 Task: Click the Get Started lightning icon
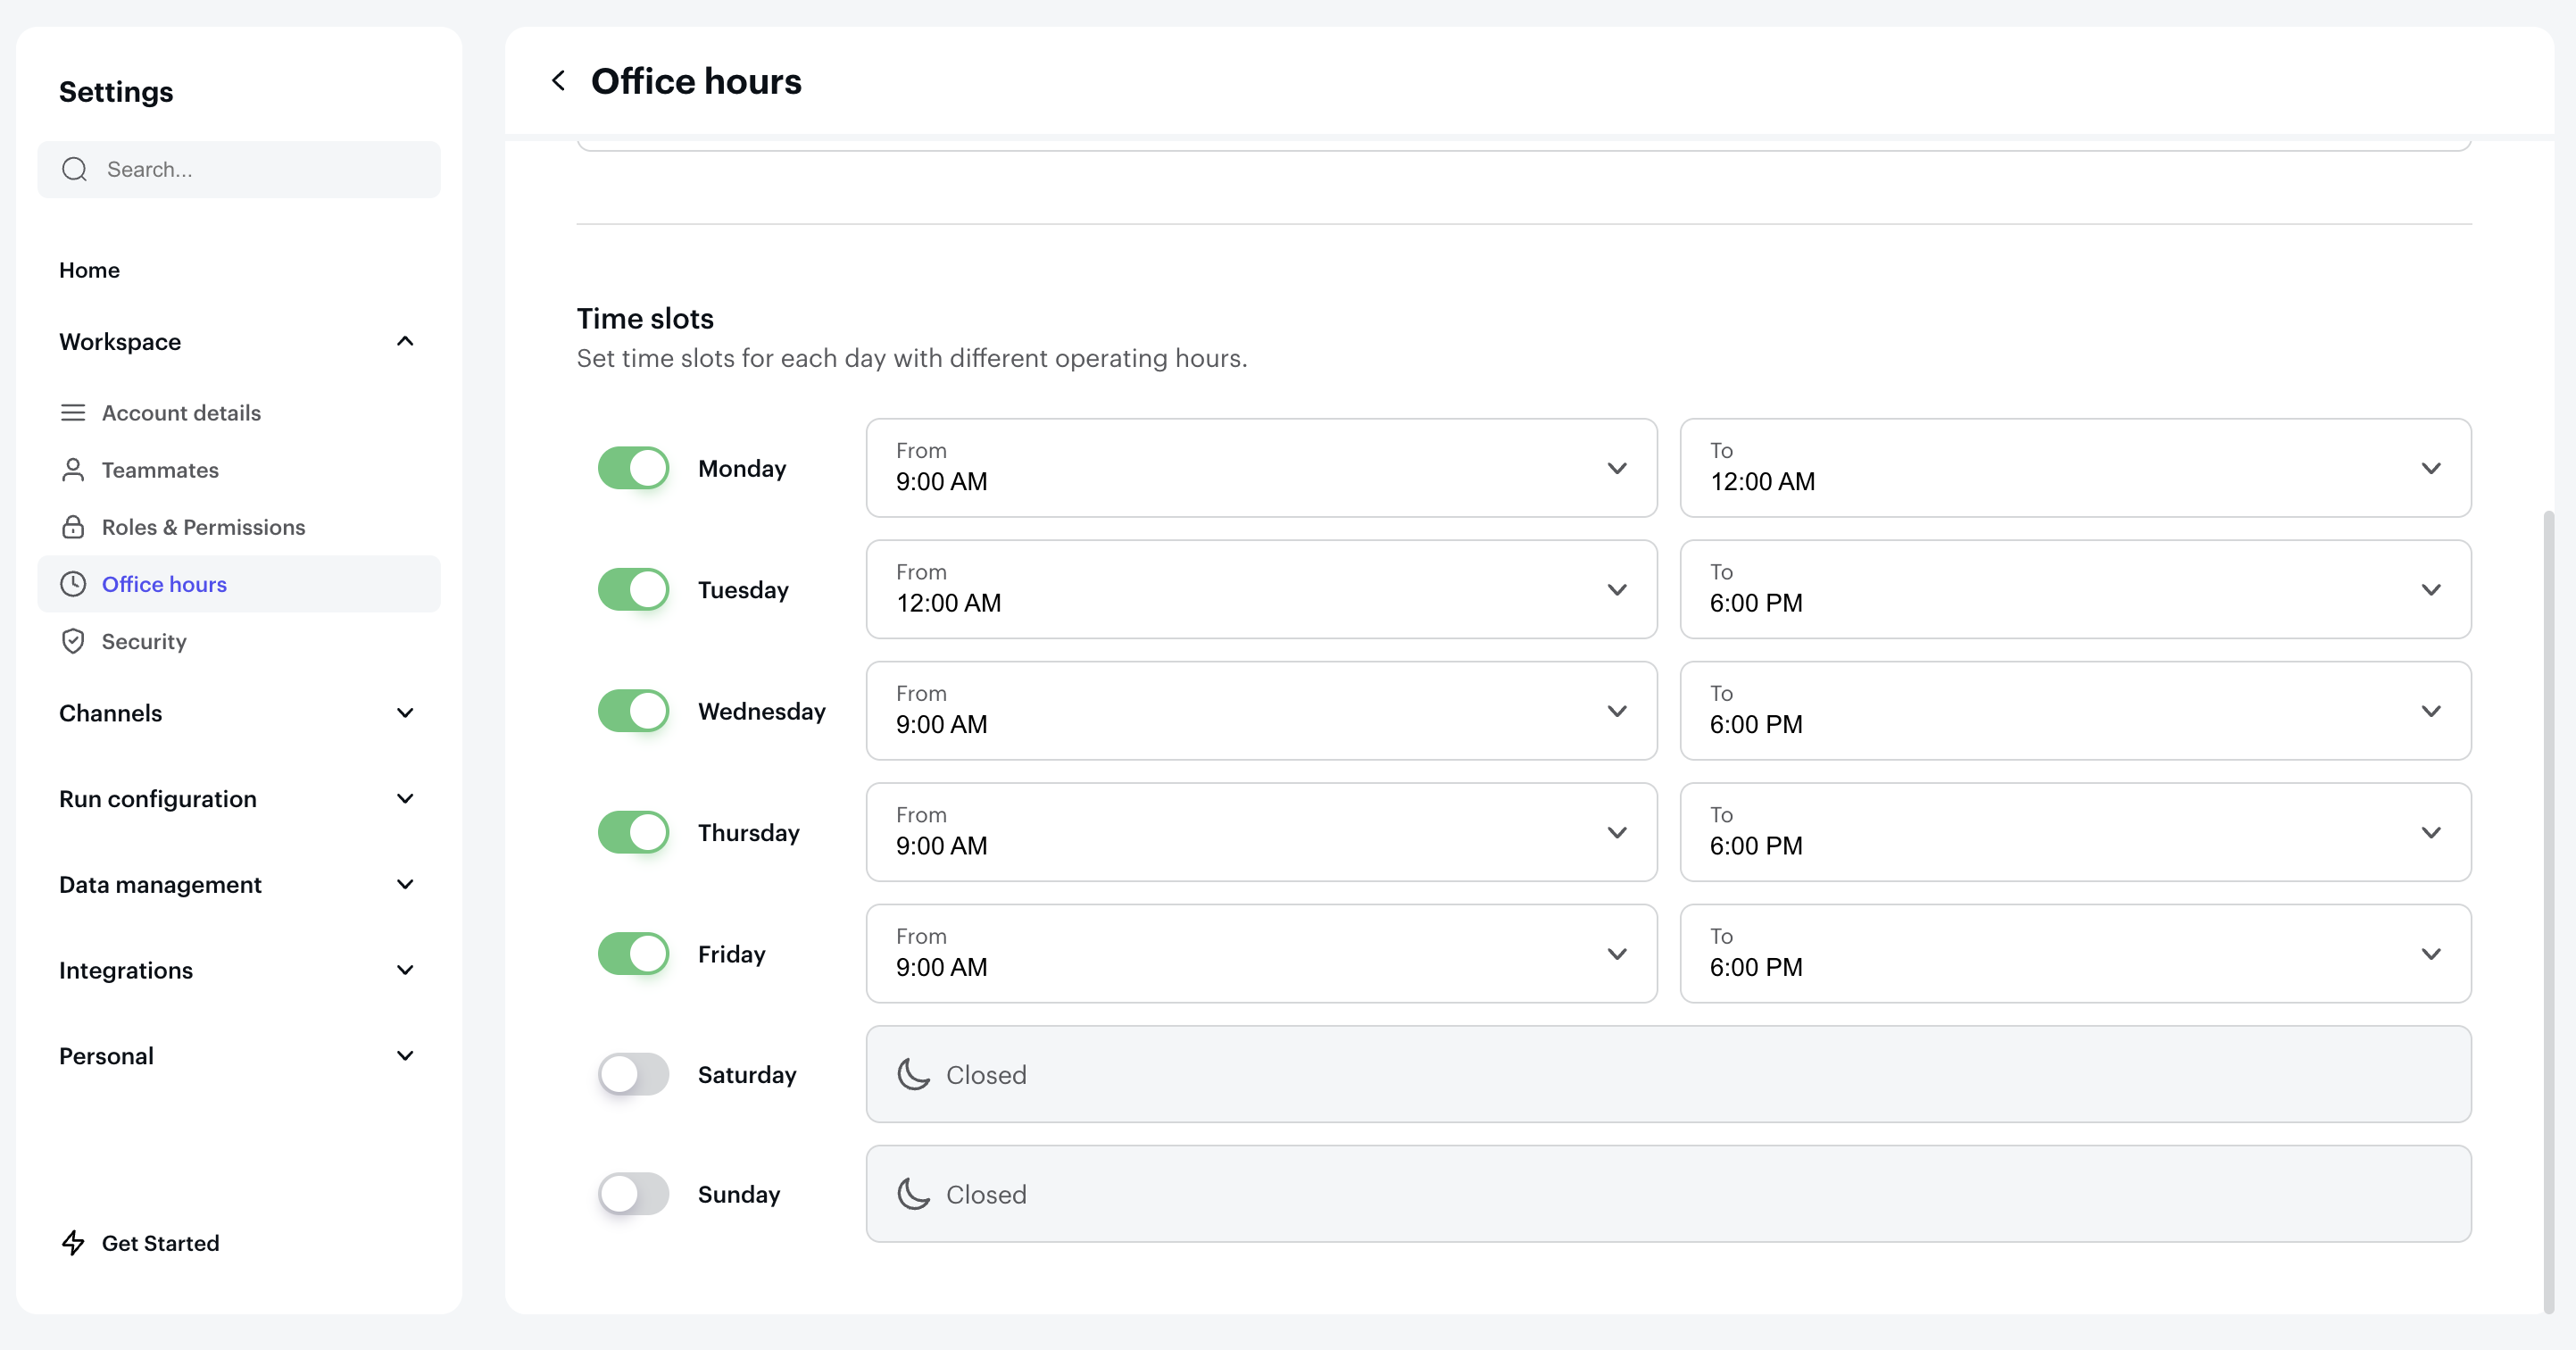point(73,1243)
